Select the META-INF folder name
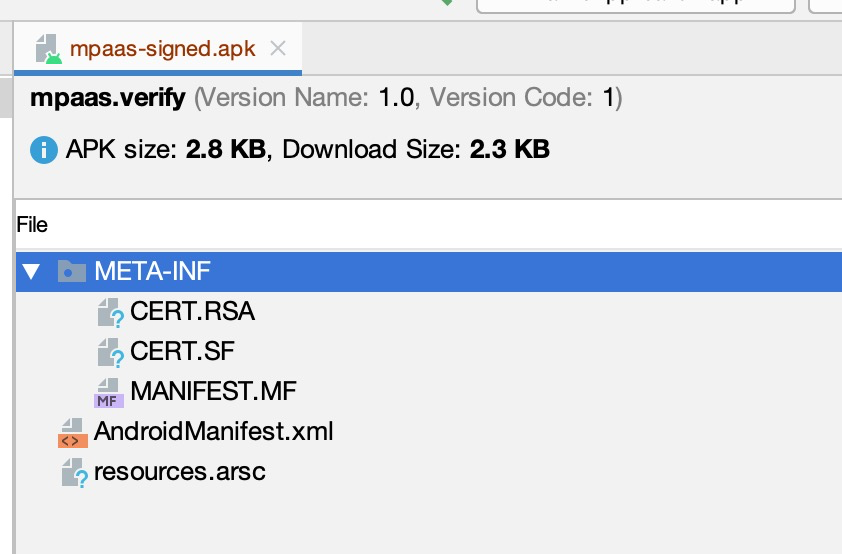The image size is (842, 554). pyautogui.click(x=153, y=271)
